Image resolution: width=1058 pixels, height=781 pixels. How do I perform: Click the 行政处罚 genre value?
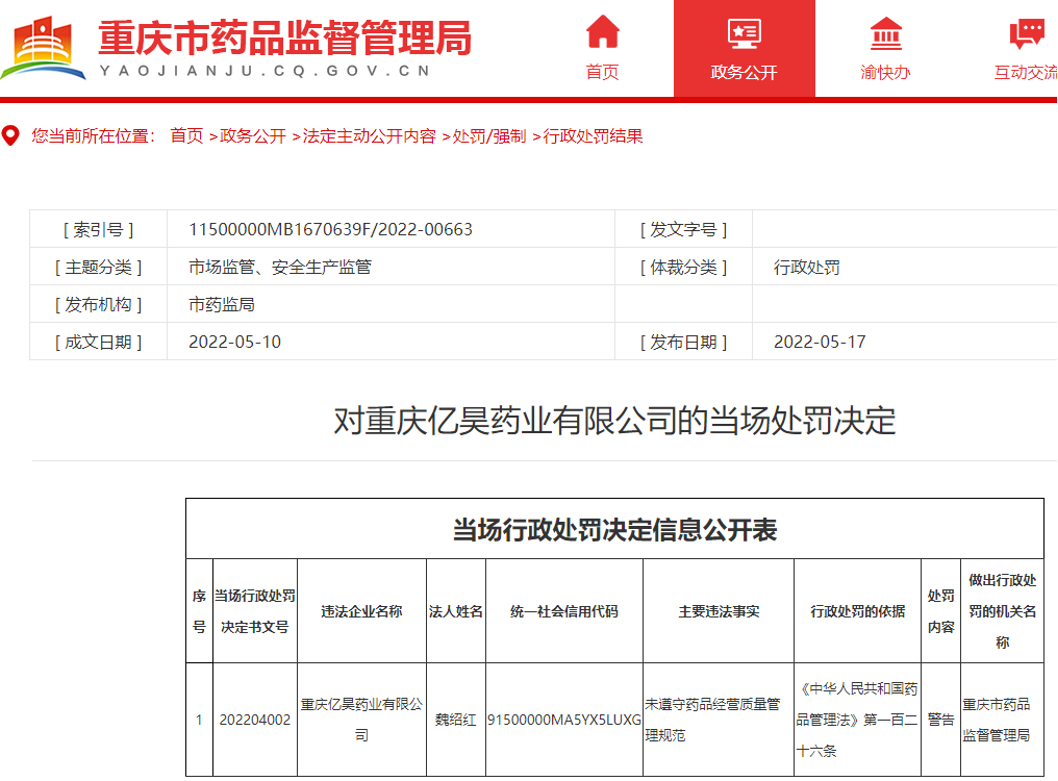806,267
